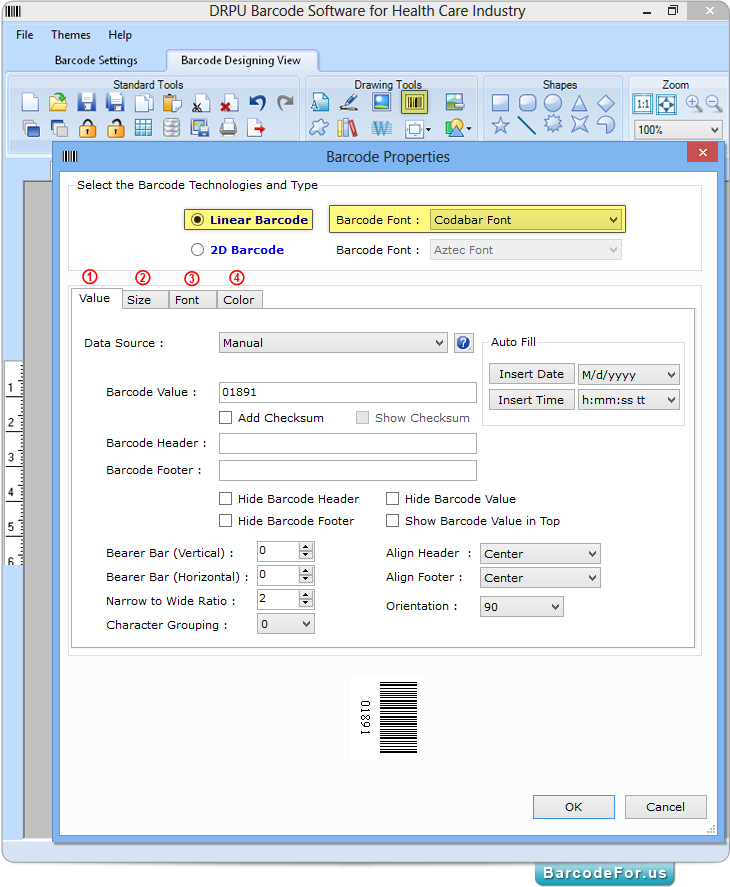
Task: Click the Undo arrow icon
Action: pos(258,102)
